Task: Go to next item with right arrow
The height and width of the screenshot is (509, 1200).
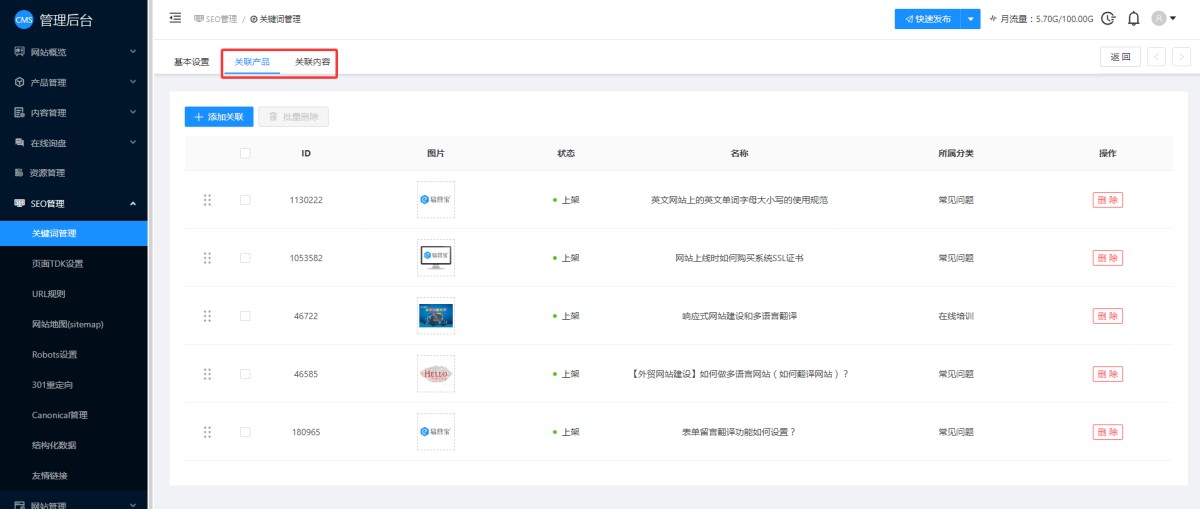Action: coord(1181,57)
